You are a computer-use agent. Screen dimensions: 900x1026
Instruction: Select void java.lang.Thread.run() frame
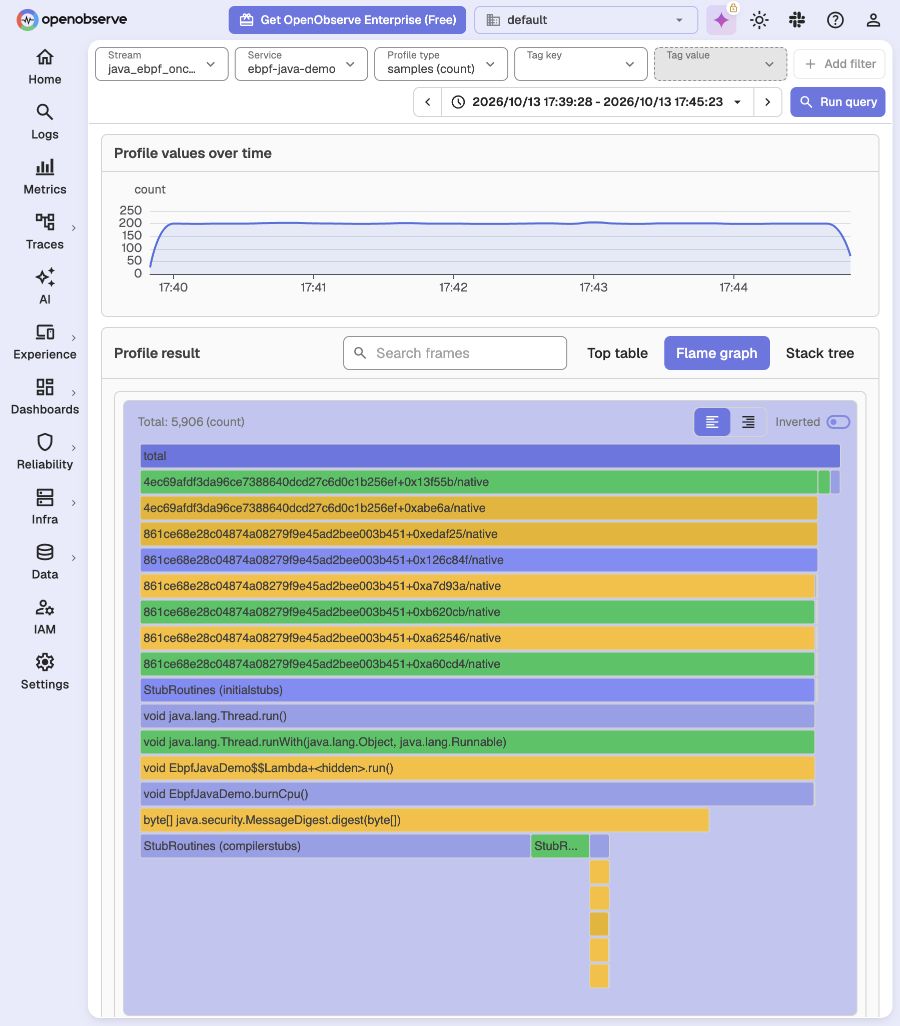(x=477, y=716)
